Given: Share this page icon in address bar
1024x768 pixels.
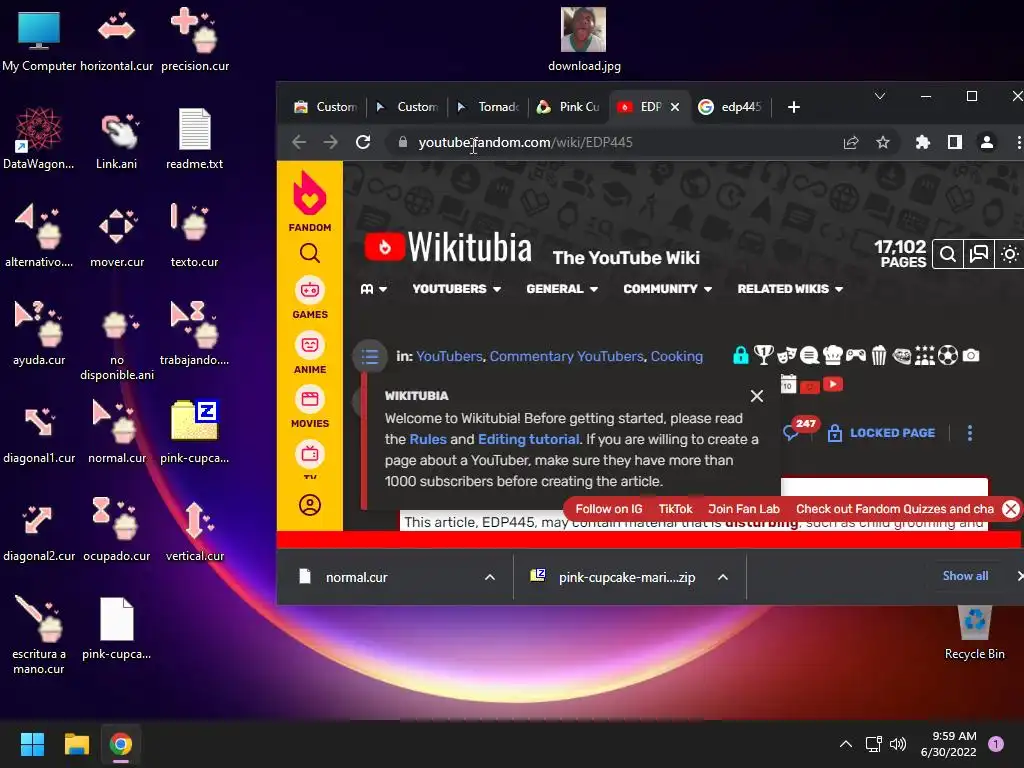Looking at the screenshot, I should (851, 142).
